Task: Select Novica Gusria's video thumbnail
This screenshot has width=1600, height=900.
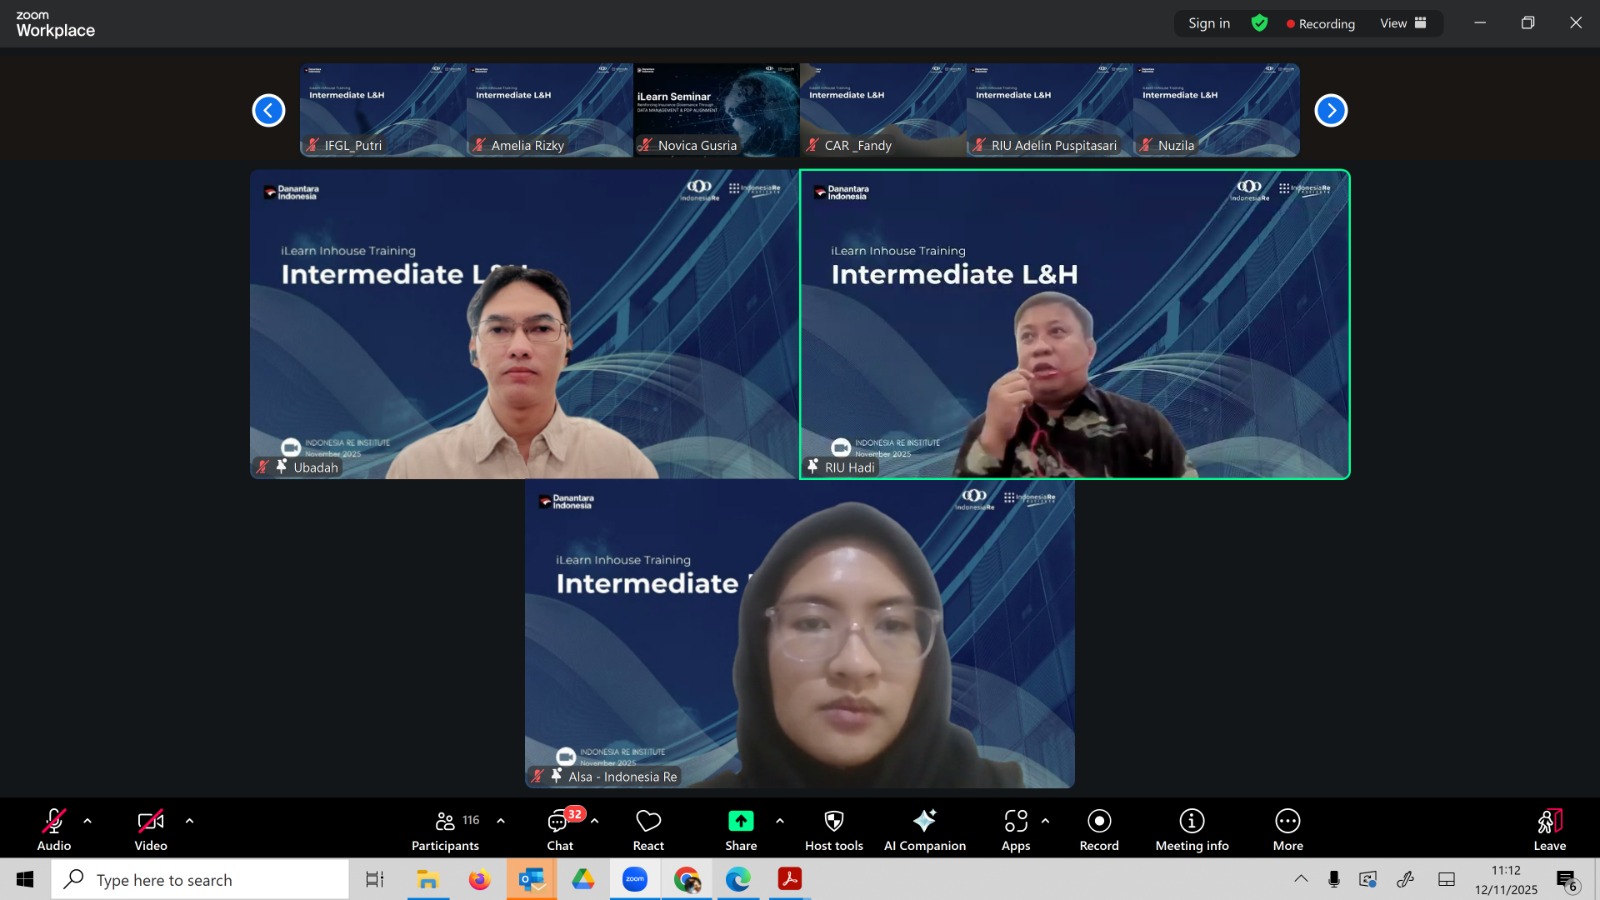Action: (716, 110)
